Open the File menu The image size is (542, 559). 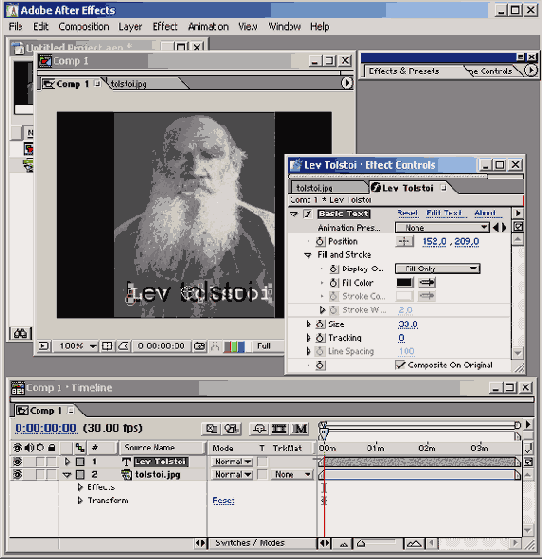click(x=15, y=27)
